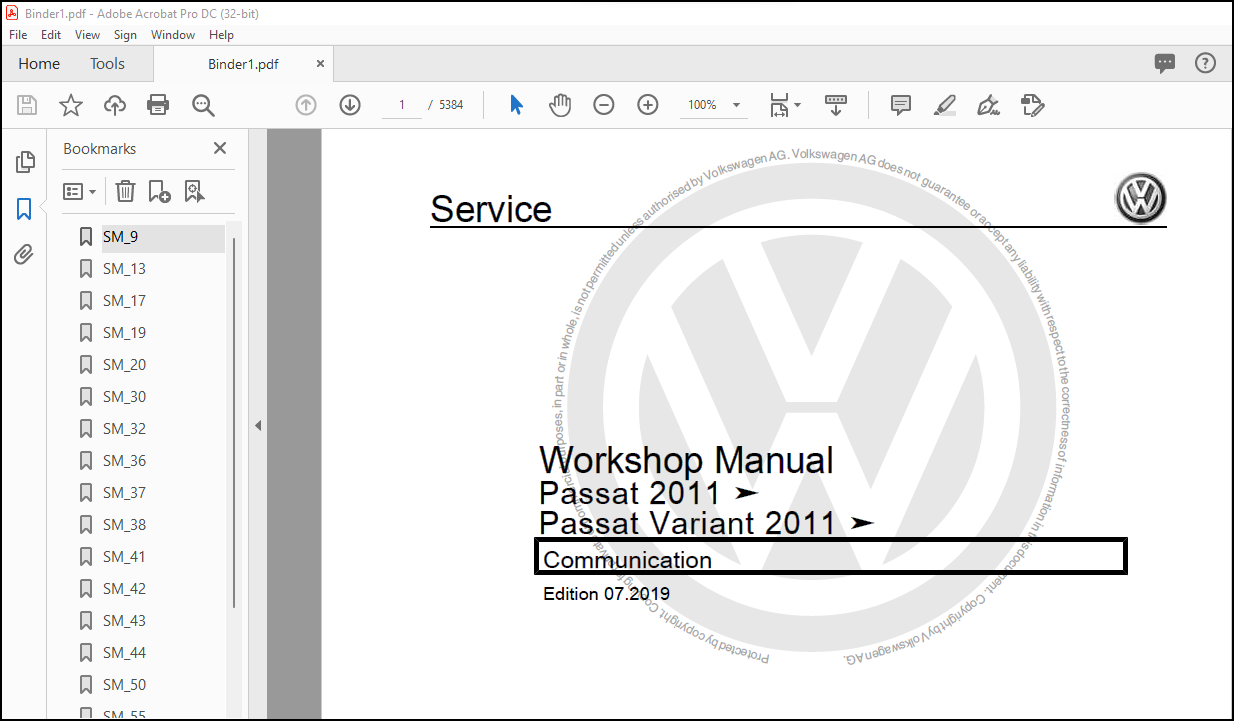Click the Edition 07.2019 text
The image size is (1234, 721).
click(606, 594)
